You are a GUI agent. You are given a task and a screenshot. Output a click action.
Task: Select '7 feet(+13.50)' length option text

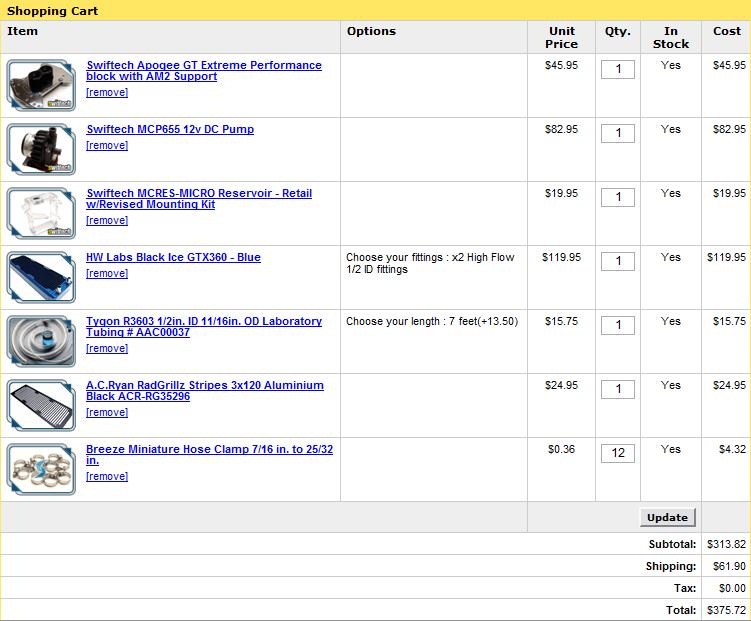tap(483, 321)
